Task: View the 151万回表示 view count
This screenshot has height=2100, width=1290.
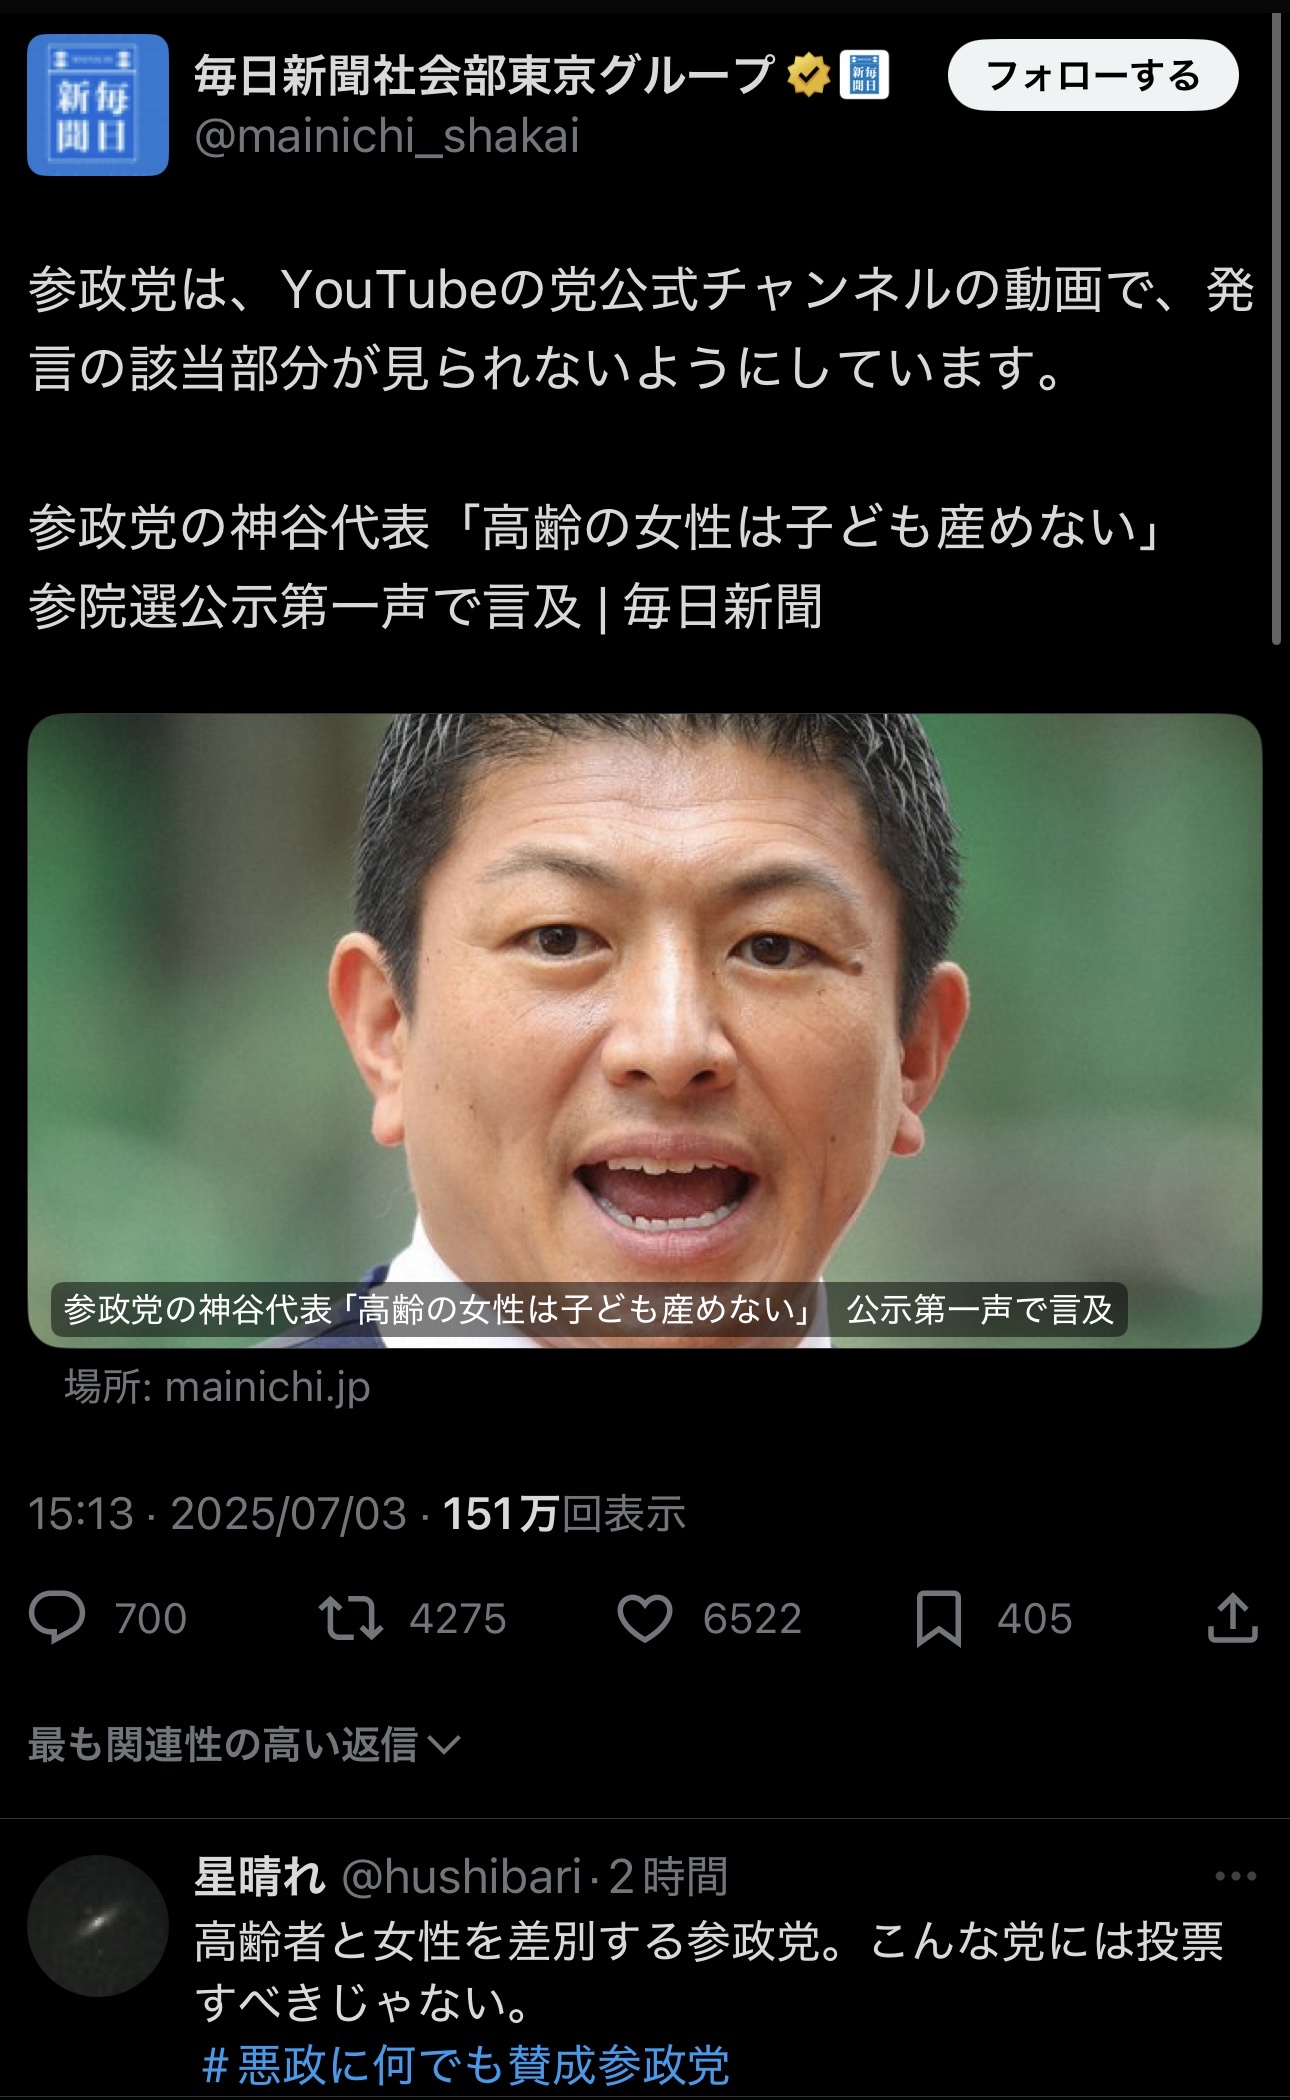Action: click(x=564, y=1514)
